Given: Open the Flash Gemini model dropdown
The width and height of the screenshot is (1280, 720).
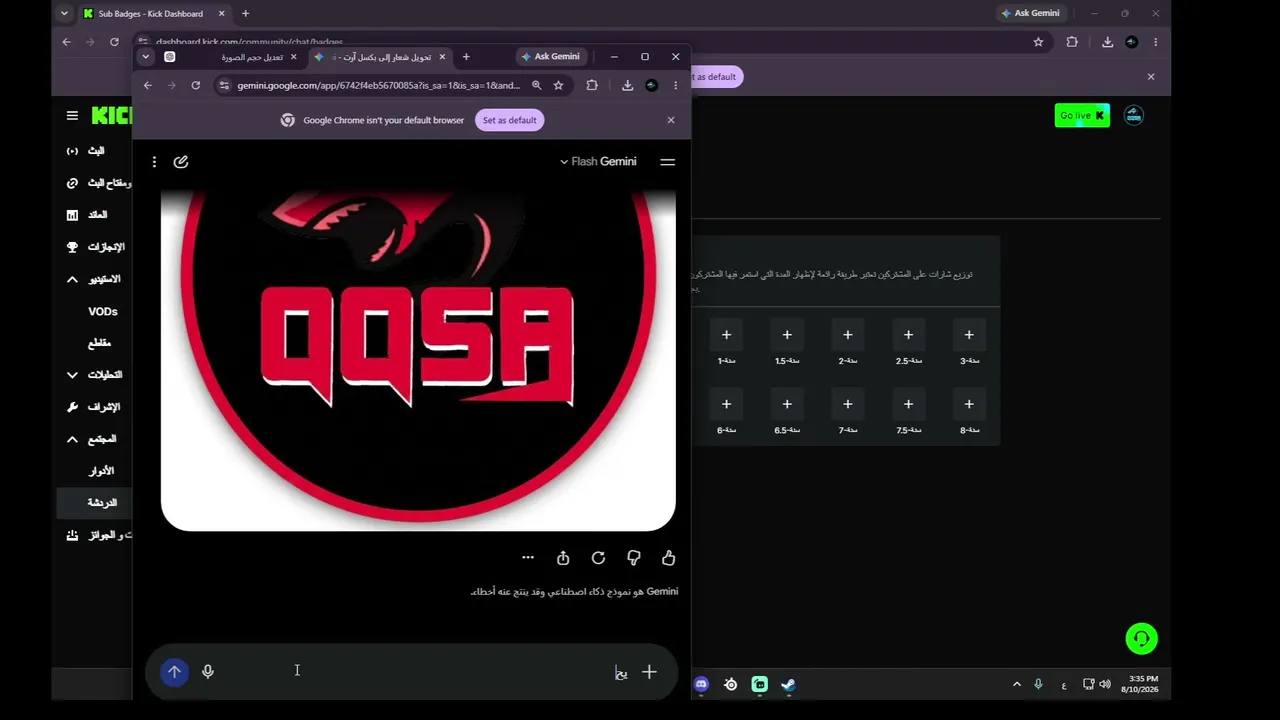Looking at the screenshot, I should coord(598,162).
